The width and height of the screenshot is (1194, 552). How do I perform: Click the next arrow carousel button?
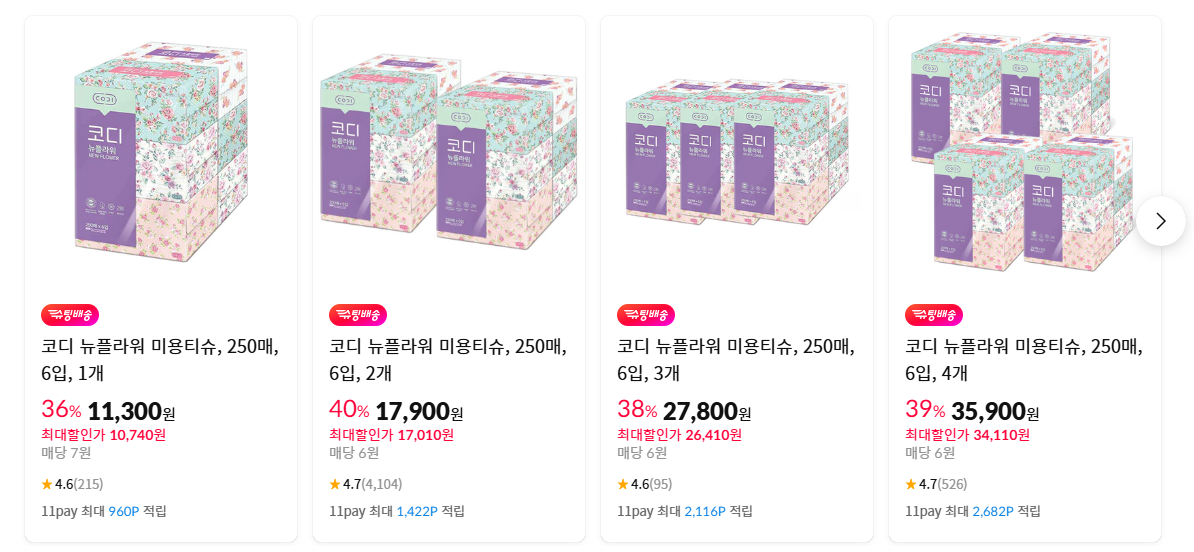(1160, 221)
